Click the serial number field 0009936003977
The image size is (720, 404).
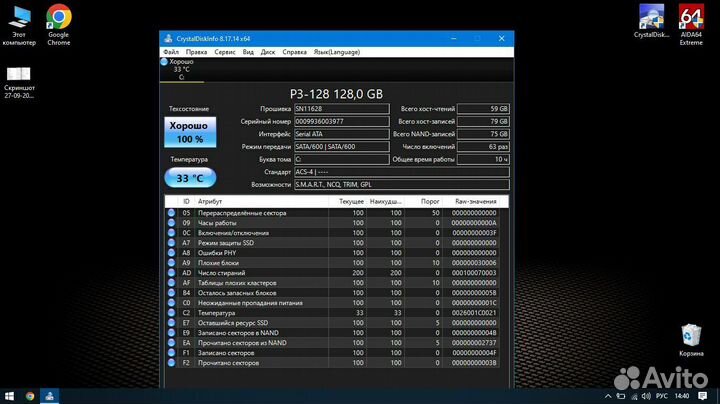pyautogui.click(x=342, y=121)
